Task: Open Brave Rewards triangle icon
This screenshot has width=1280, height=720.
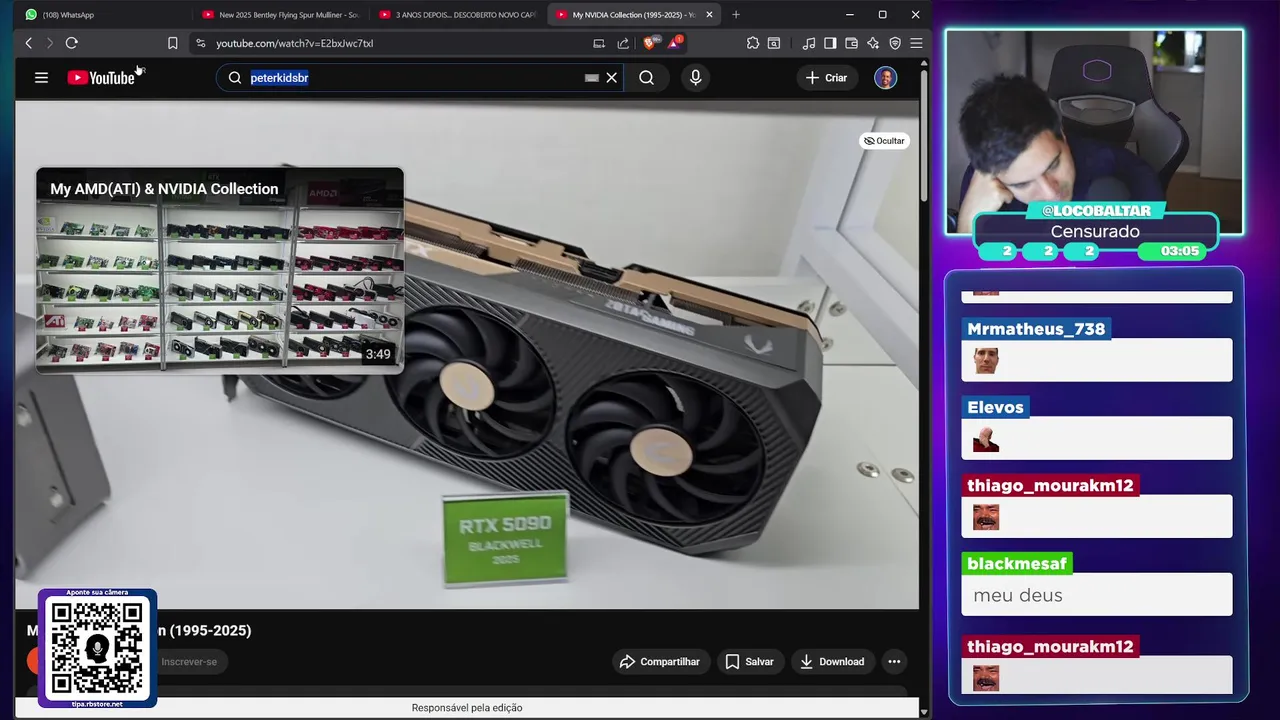Action: (675, 43)
